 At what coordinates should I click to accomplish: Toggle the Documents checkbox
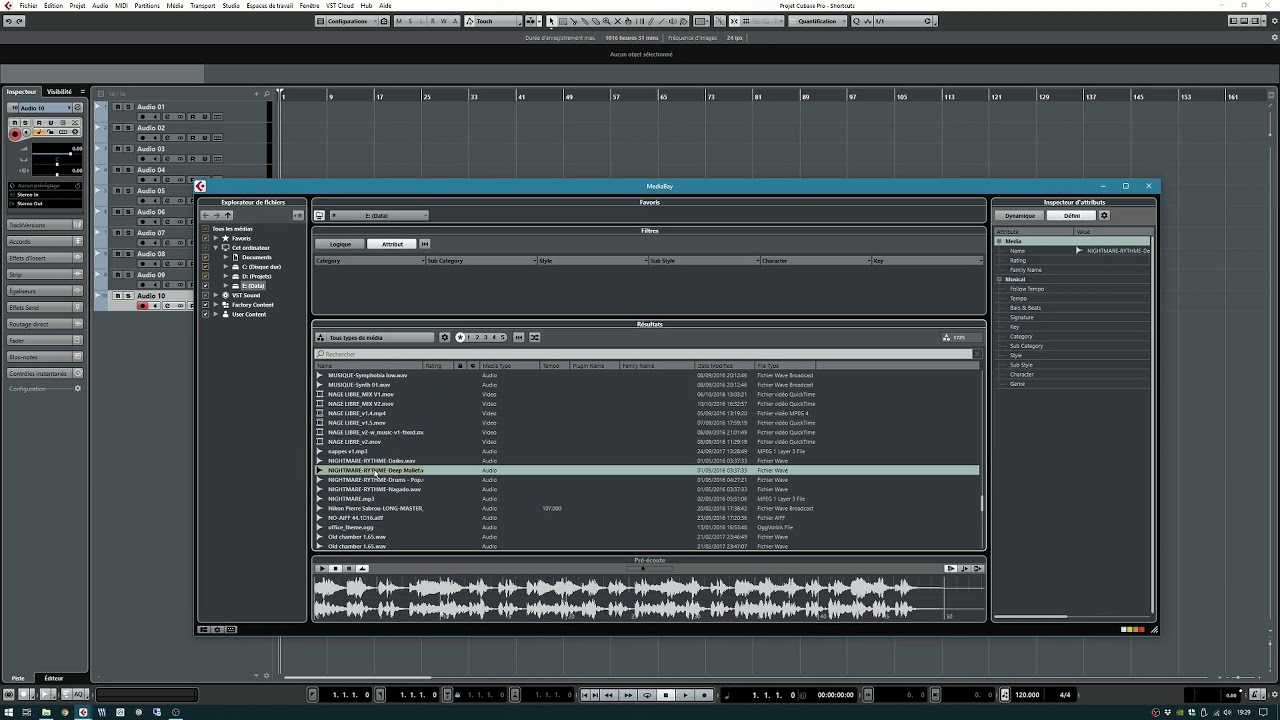pos(205,257)
